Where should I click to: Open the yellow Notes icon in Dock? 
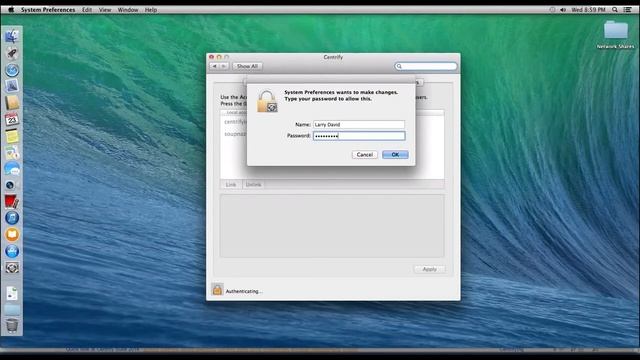tap(12, 136)
